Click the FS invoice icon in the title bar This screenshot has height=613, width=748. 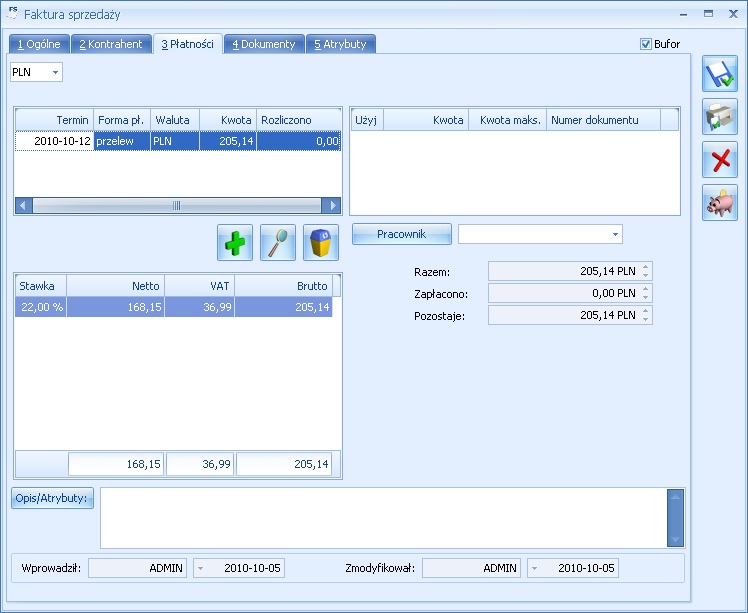(x=13, y=13)
